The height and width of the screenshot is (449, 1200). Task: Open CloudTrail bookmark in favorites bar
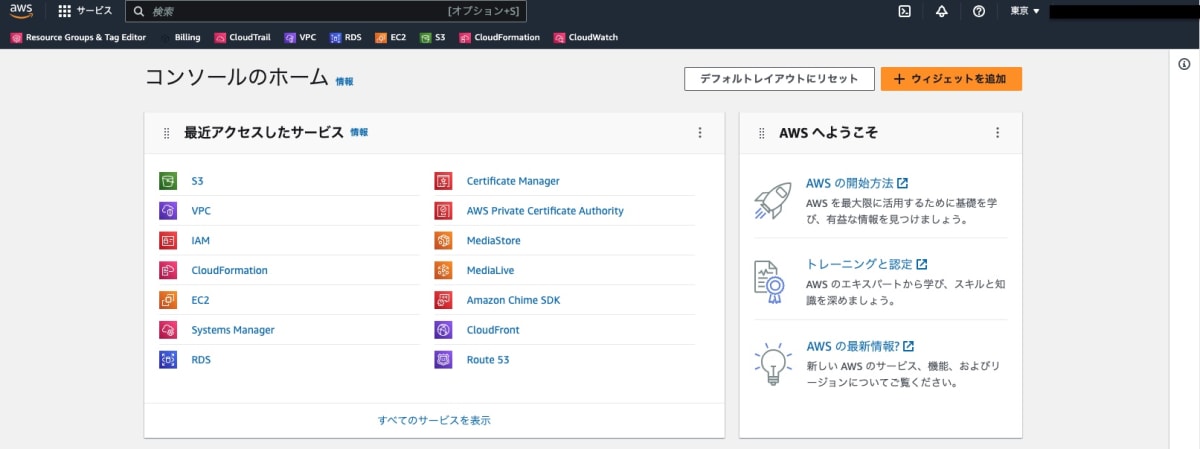tap(243, 37)
